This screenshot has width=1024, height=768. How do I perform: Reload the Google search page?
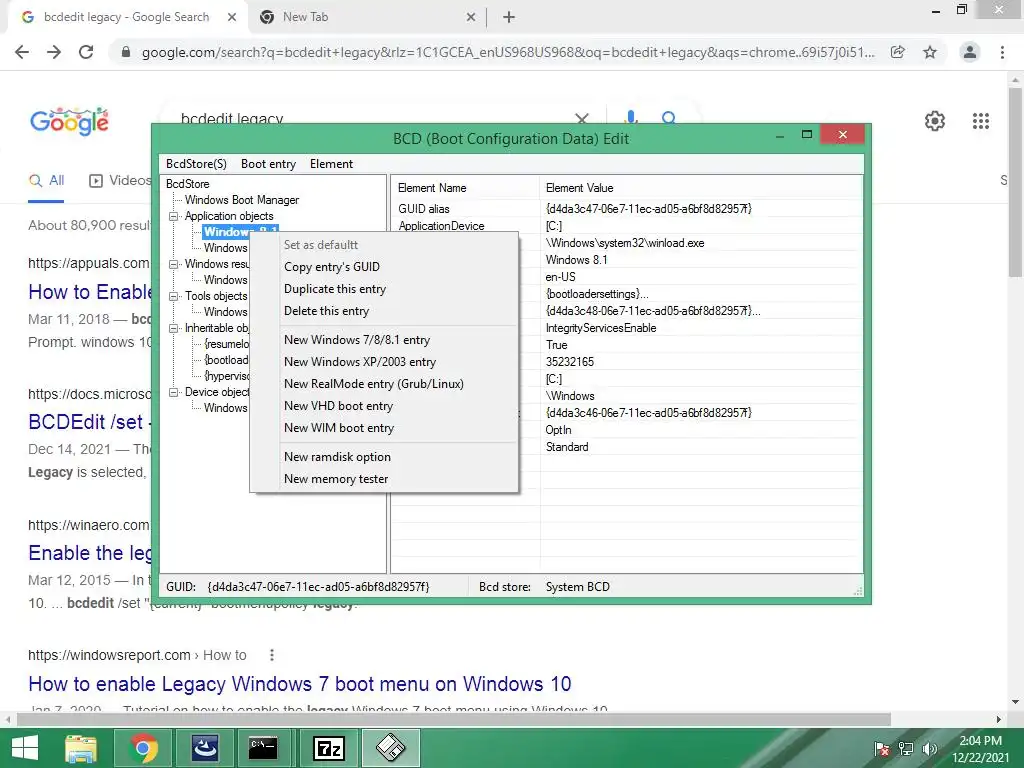click(86, 52)
